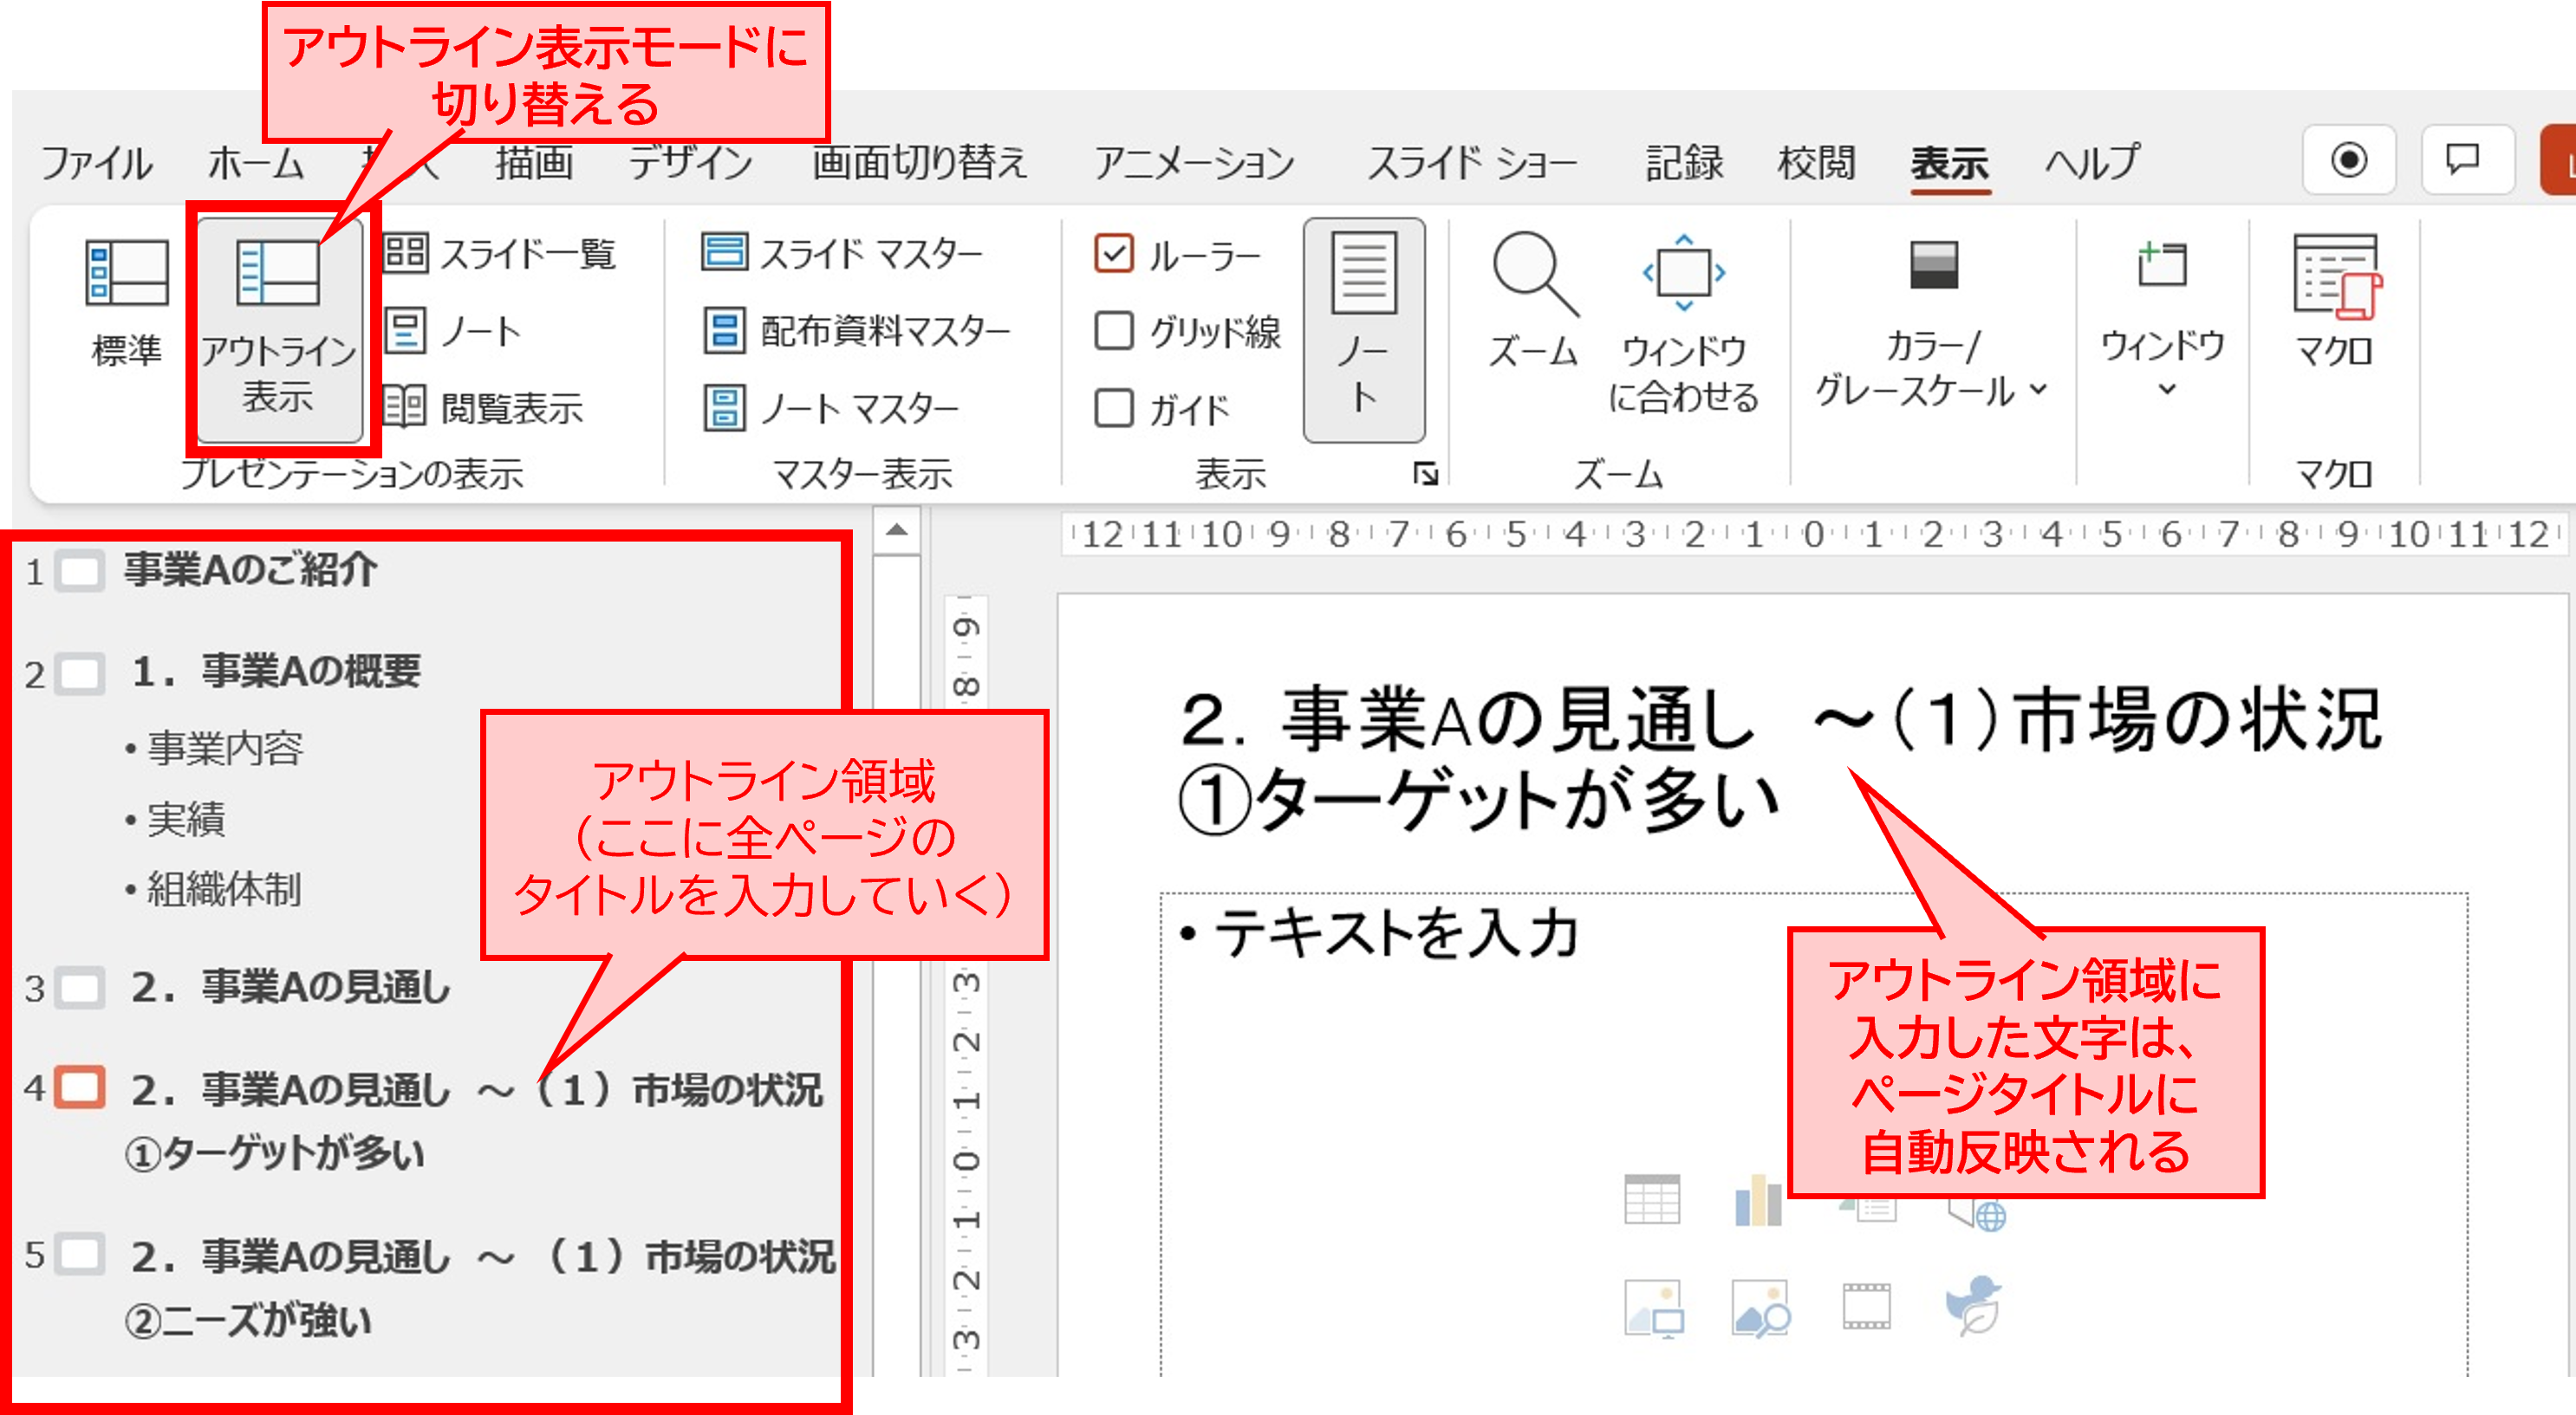Open the Show (表示) group dialog launcher

pos(1425,474)
